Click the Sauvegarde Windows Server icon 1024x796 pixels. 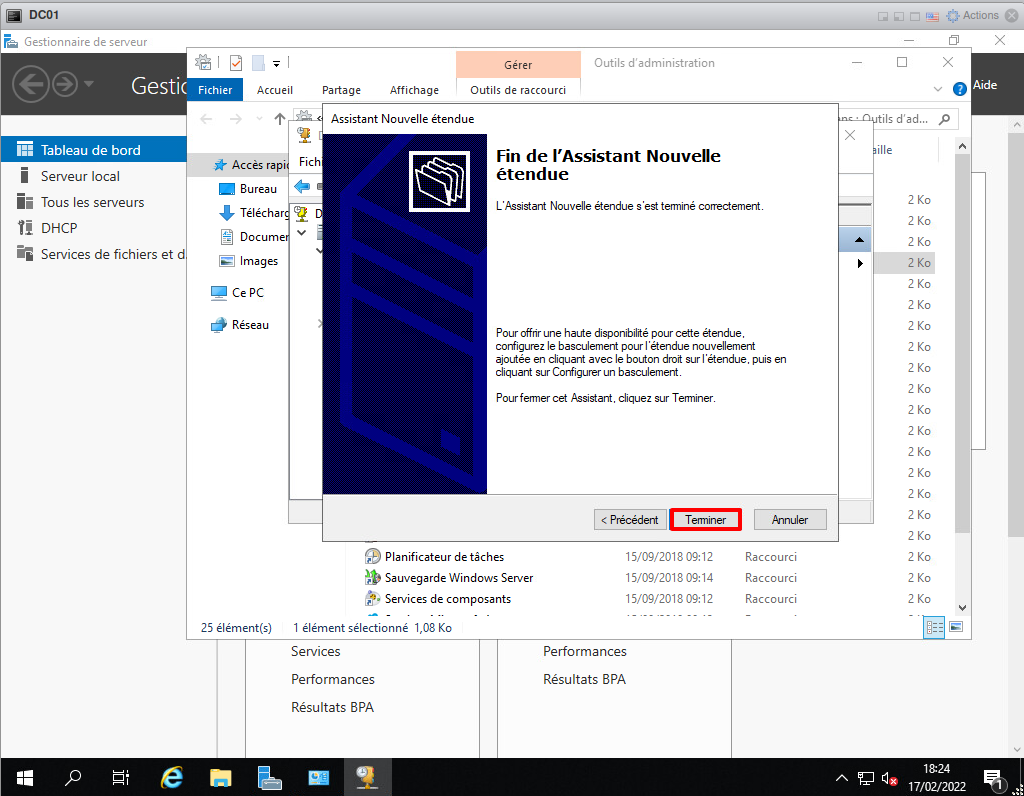(373, 578)
